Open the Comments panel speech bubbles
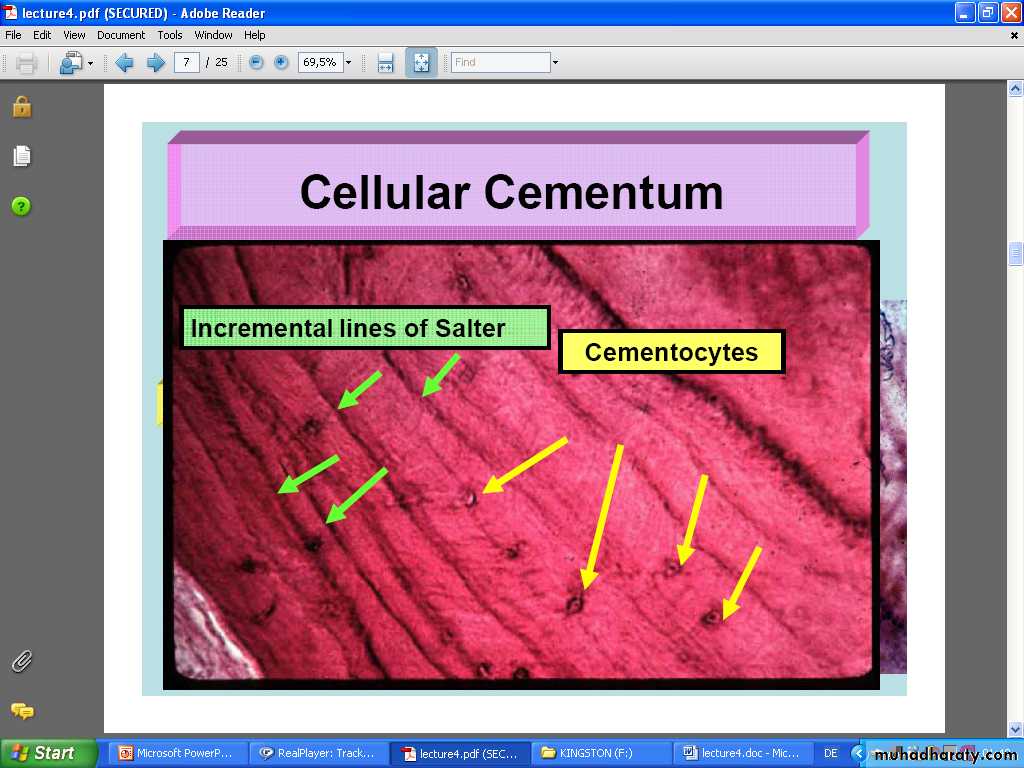Viewport: 1024px width, 768px height. pos(21,711)
